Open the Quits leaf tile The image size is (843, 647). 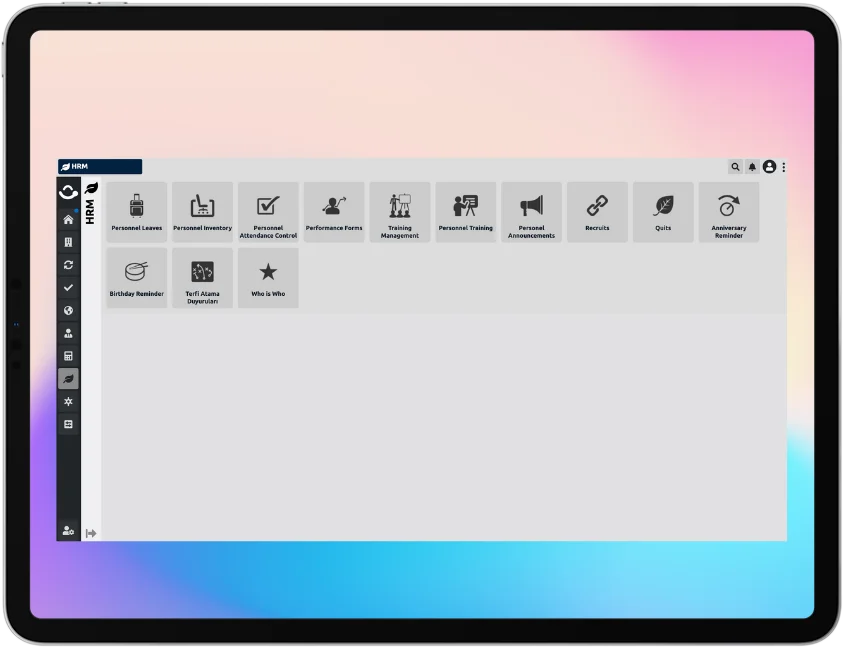tap(663, 211)
